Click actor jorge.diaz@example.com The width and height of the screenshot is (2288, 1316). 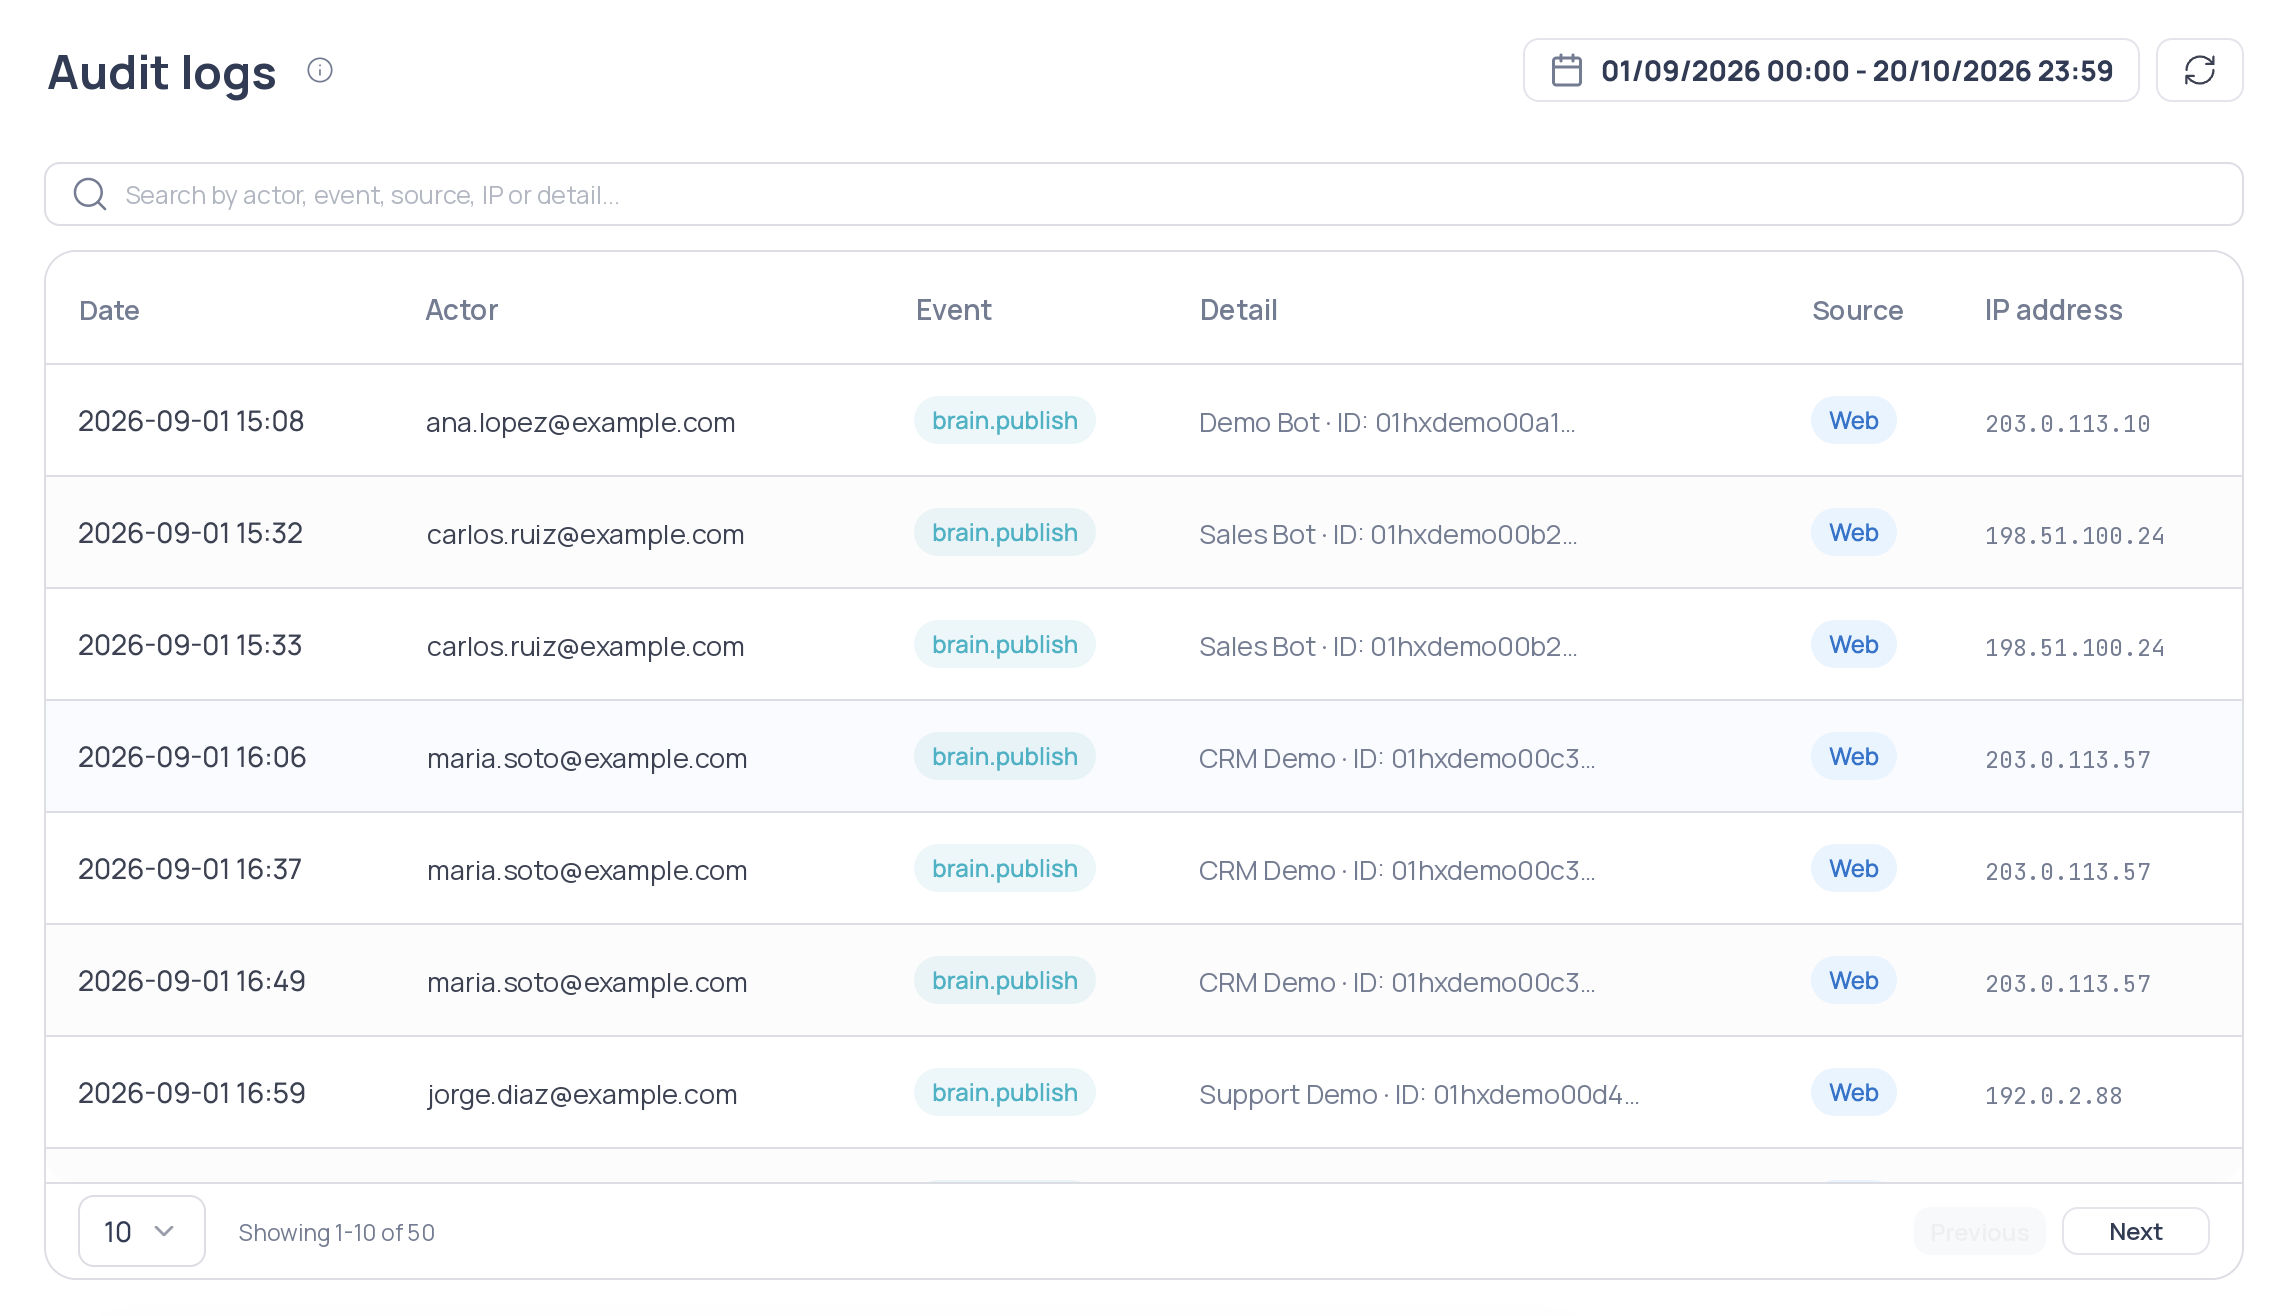(582, 1094)
